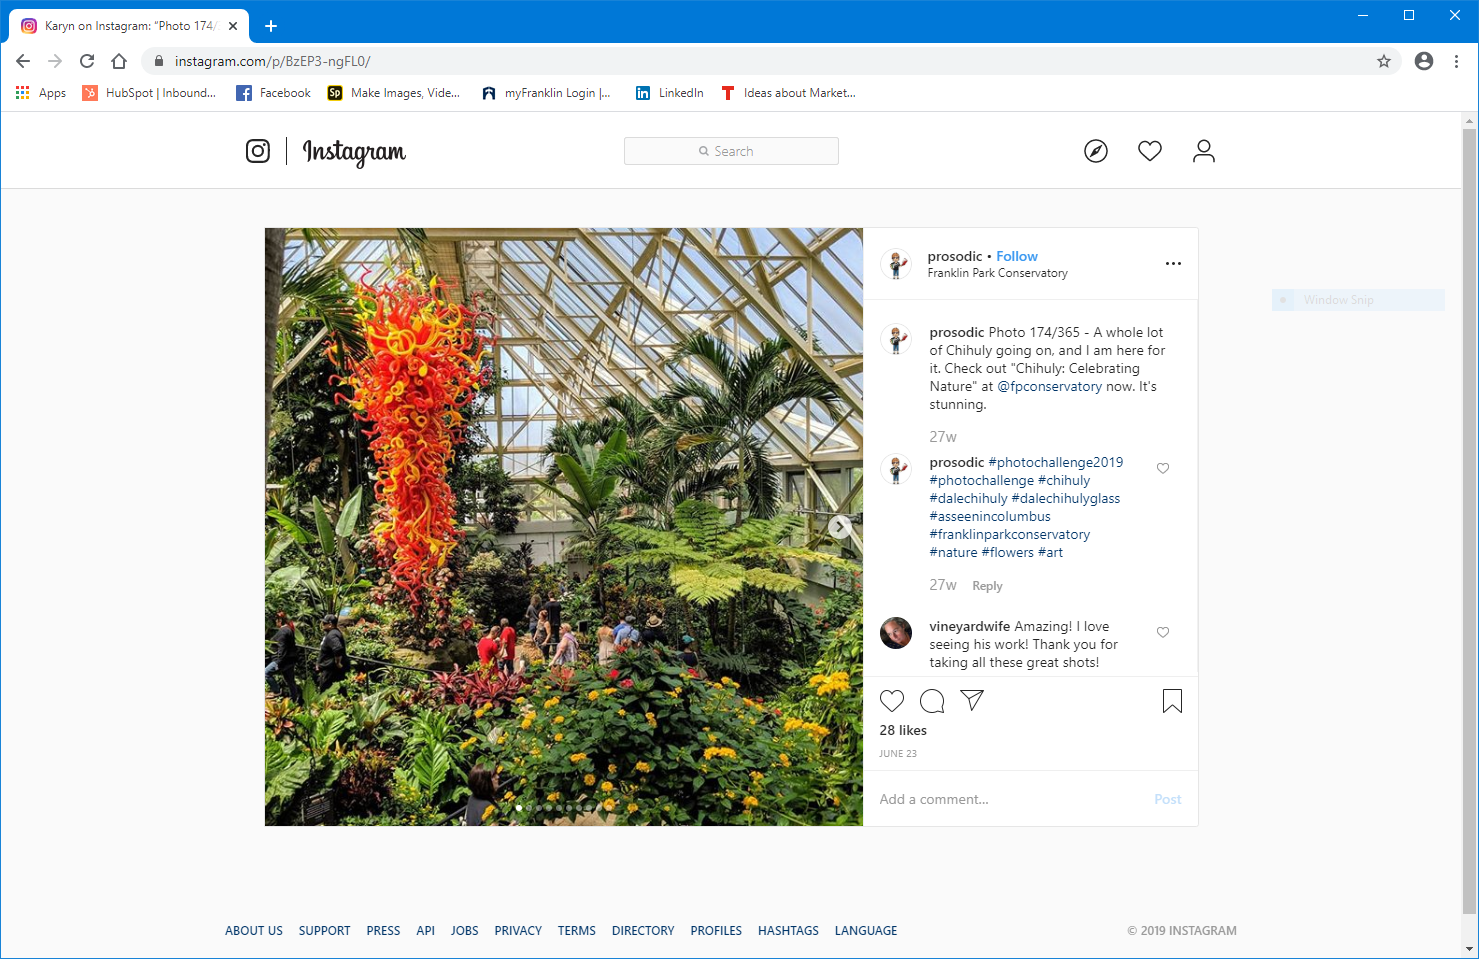1479x959 pixels.
Task: Reply to prosodic's hashtag comment
Action: tap(987, 586)
